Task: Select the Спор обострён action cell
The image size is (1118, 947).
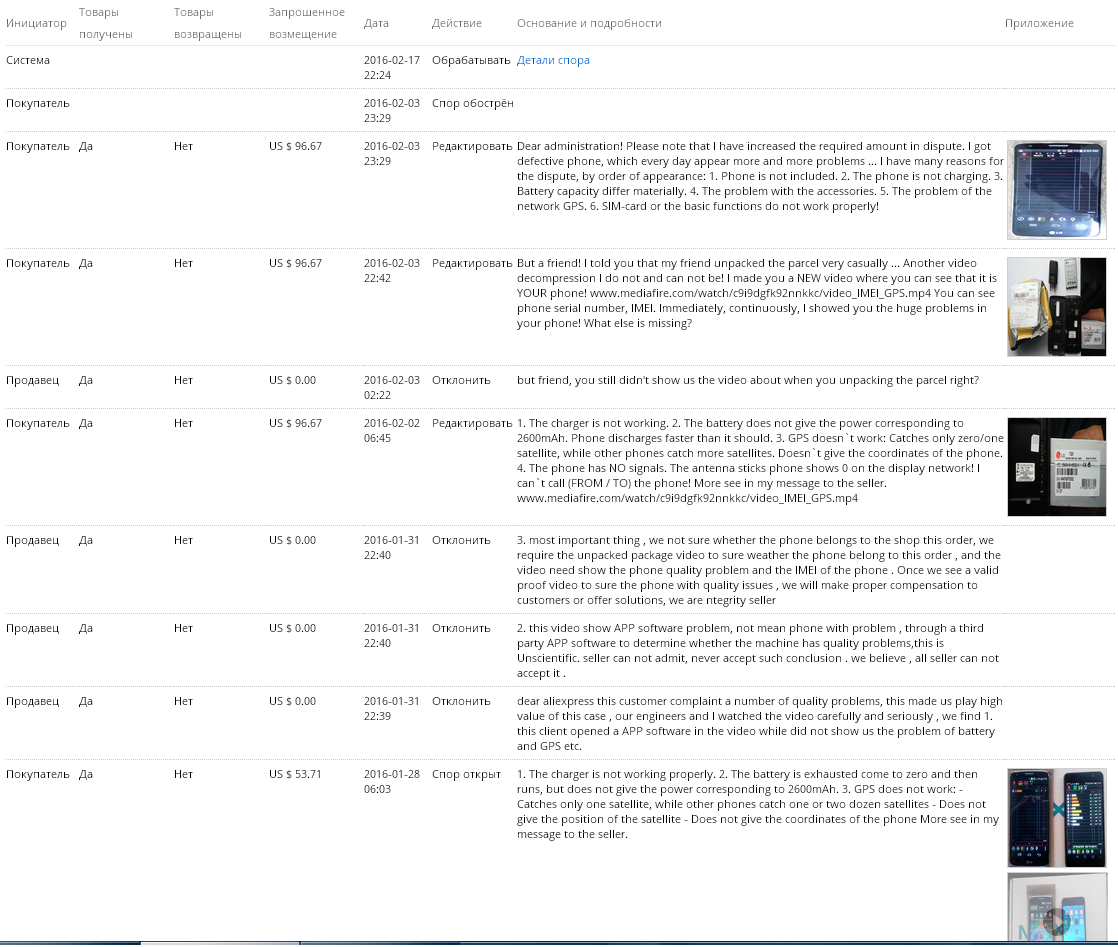Action: pos(472,103)
